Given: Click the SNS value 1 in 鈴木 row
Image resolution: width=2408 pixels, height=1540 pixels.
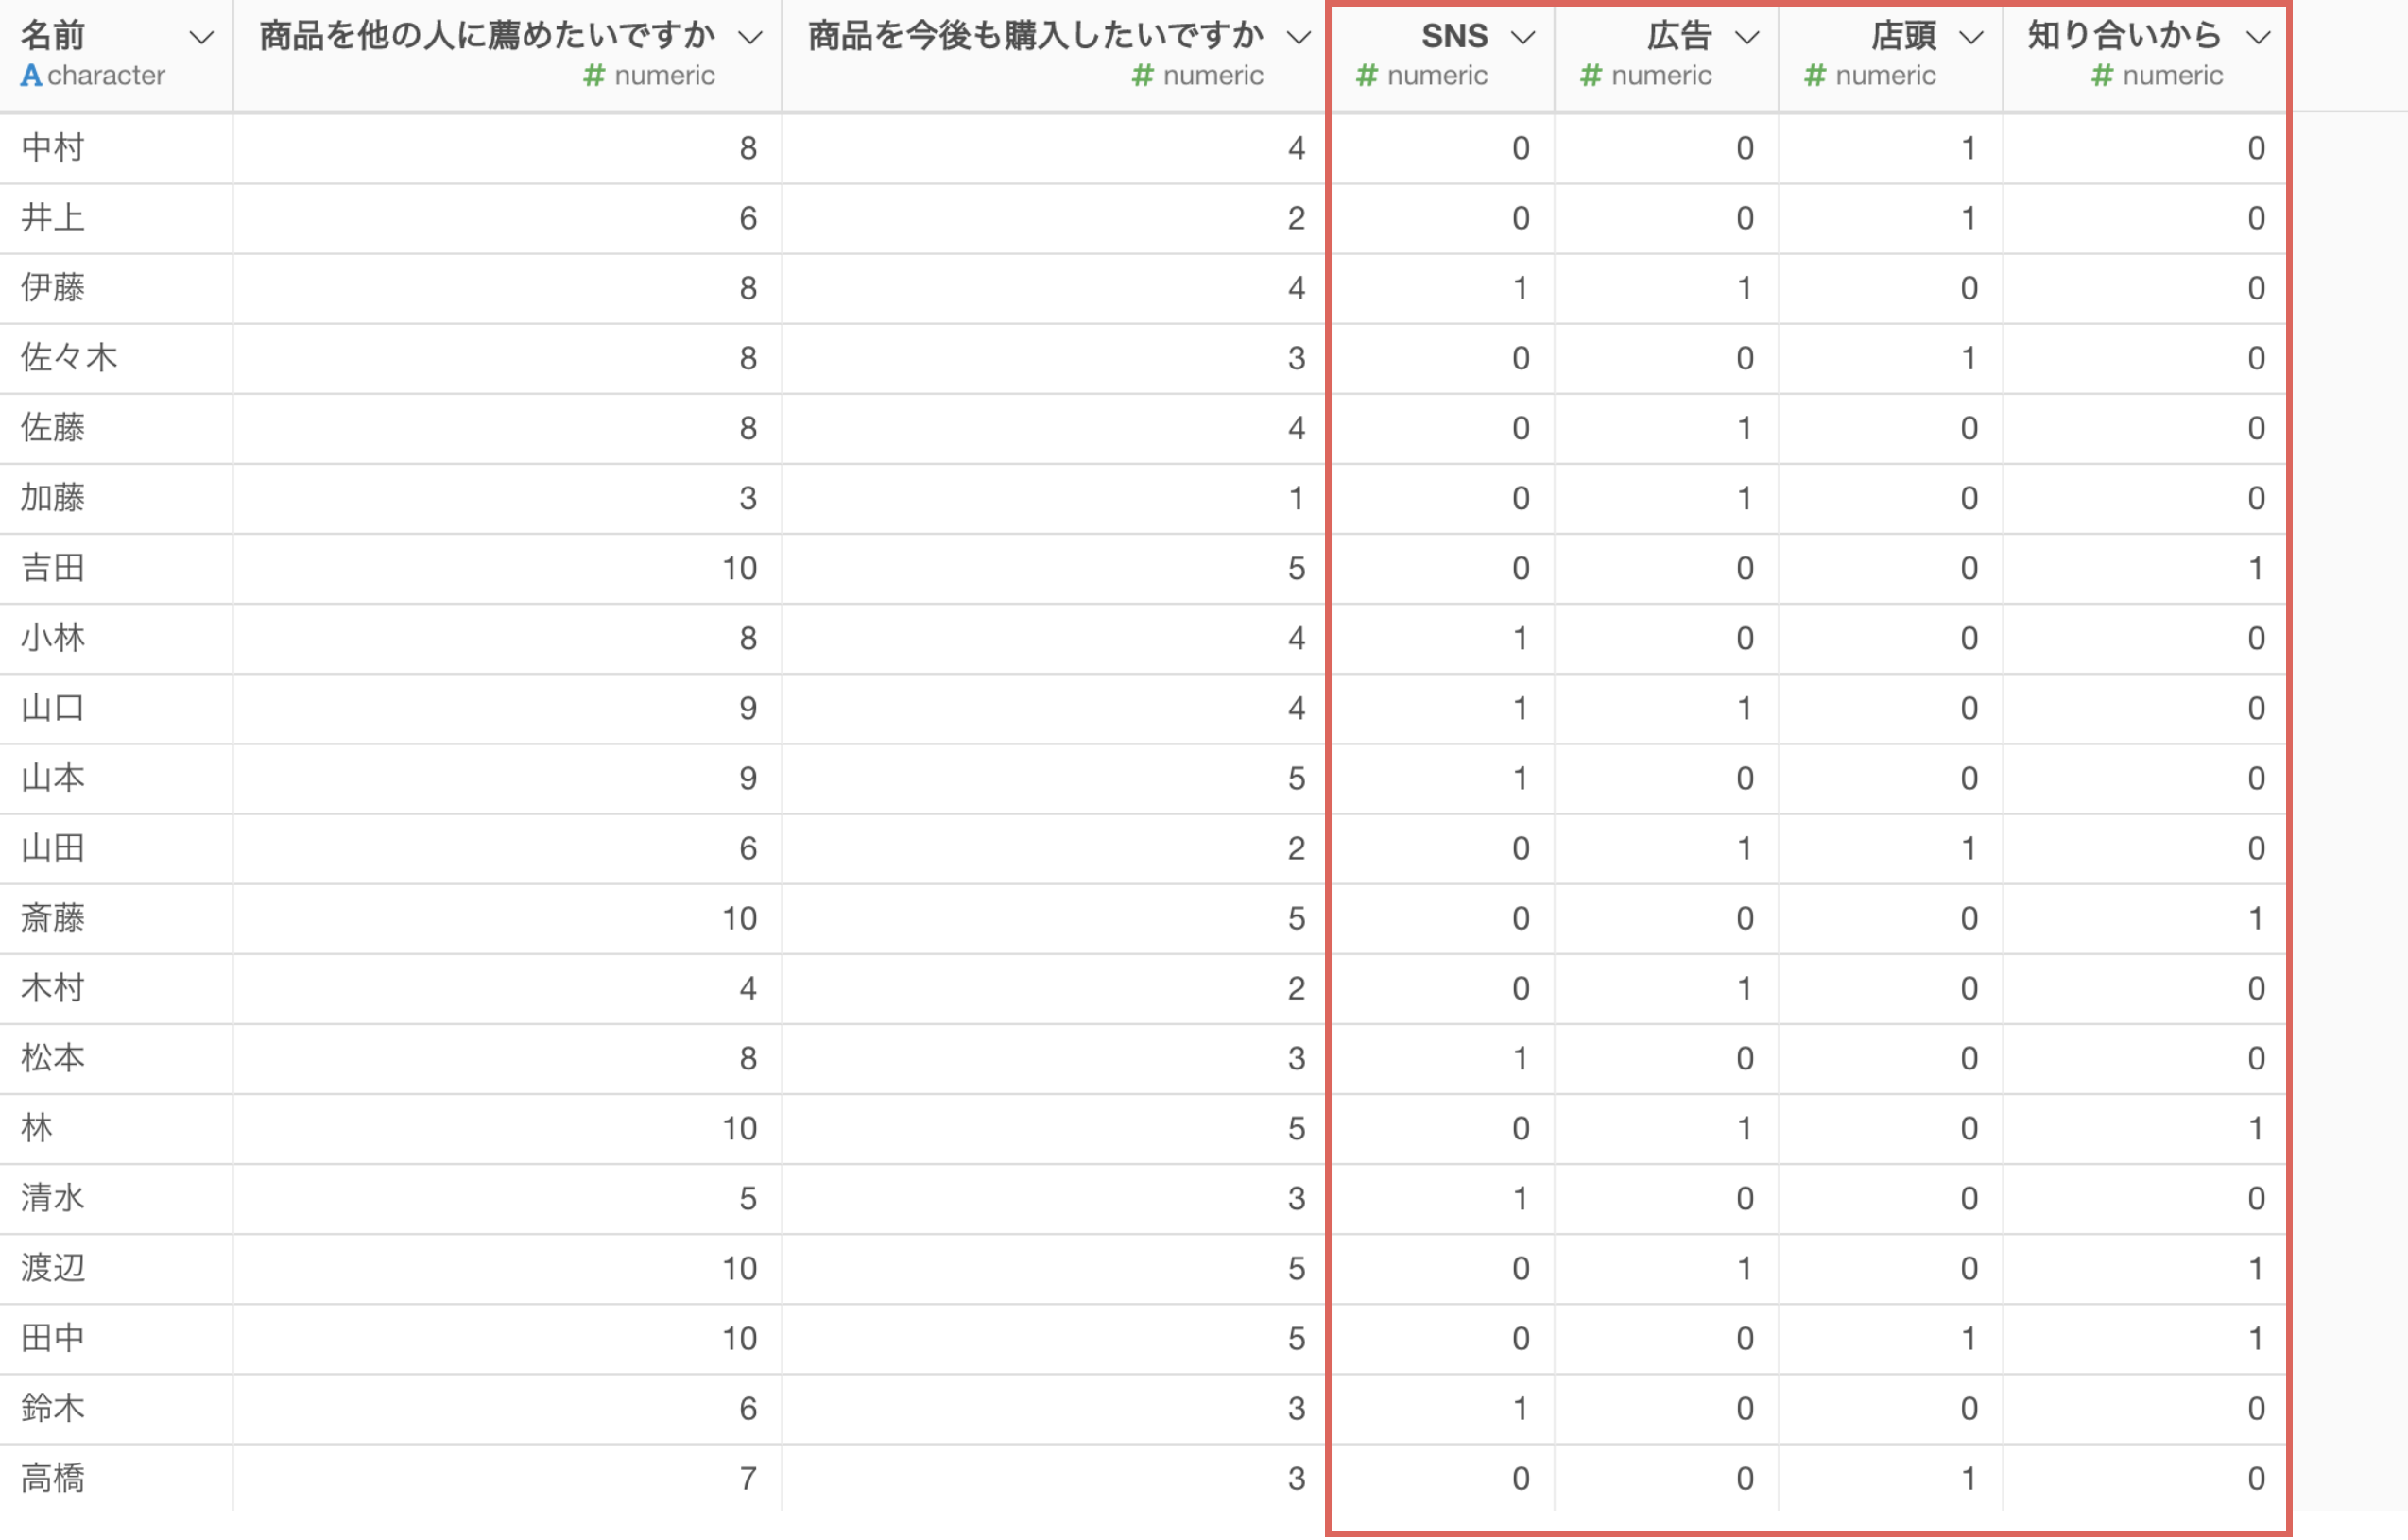Looking at the screenshot, I should (x=1521, y=1408).
